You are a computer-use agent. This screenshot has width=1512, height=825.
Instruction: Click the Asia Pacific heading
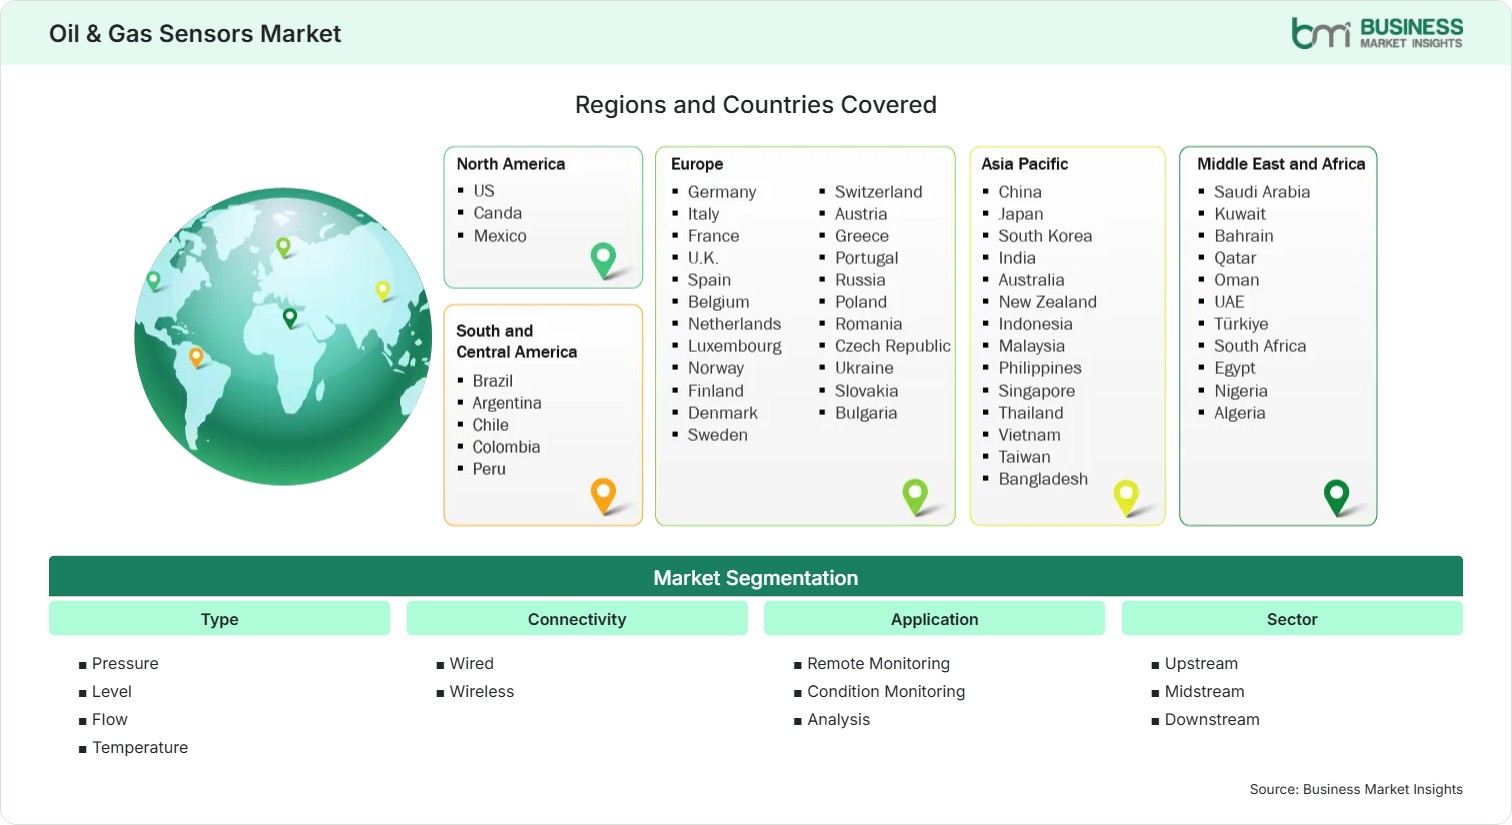point(1024,164)
